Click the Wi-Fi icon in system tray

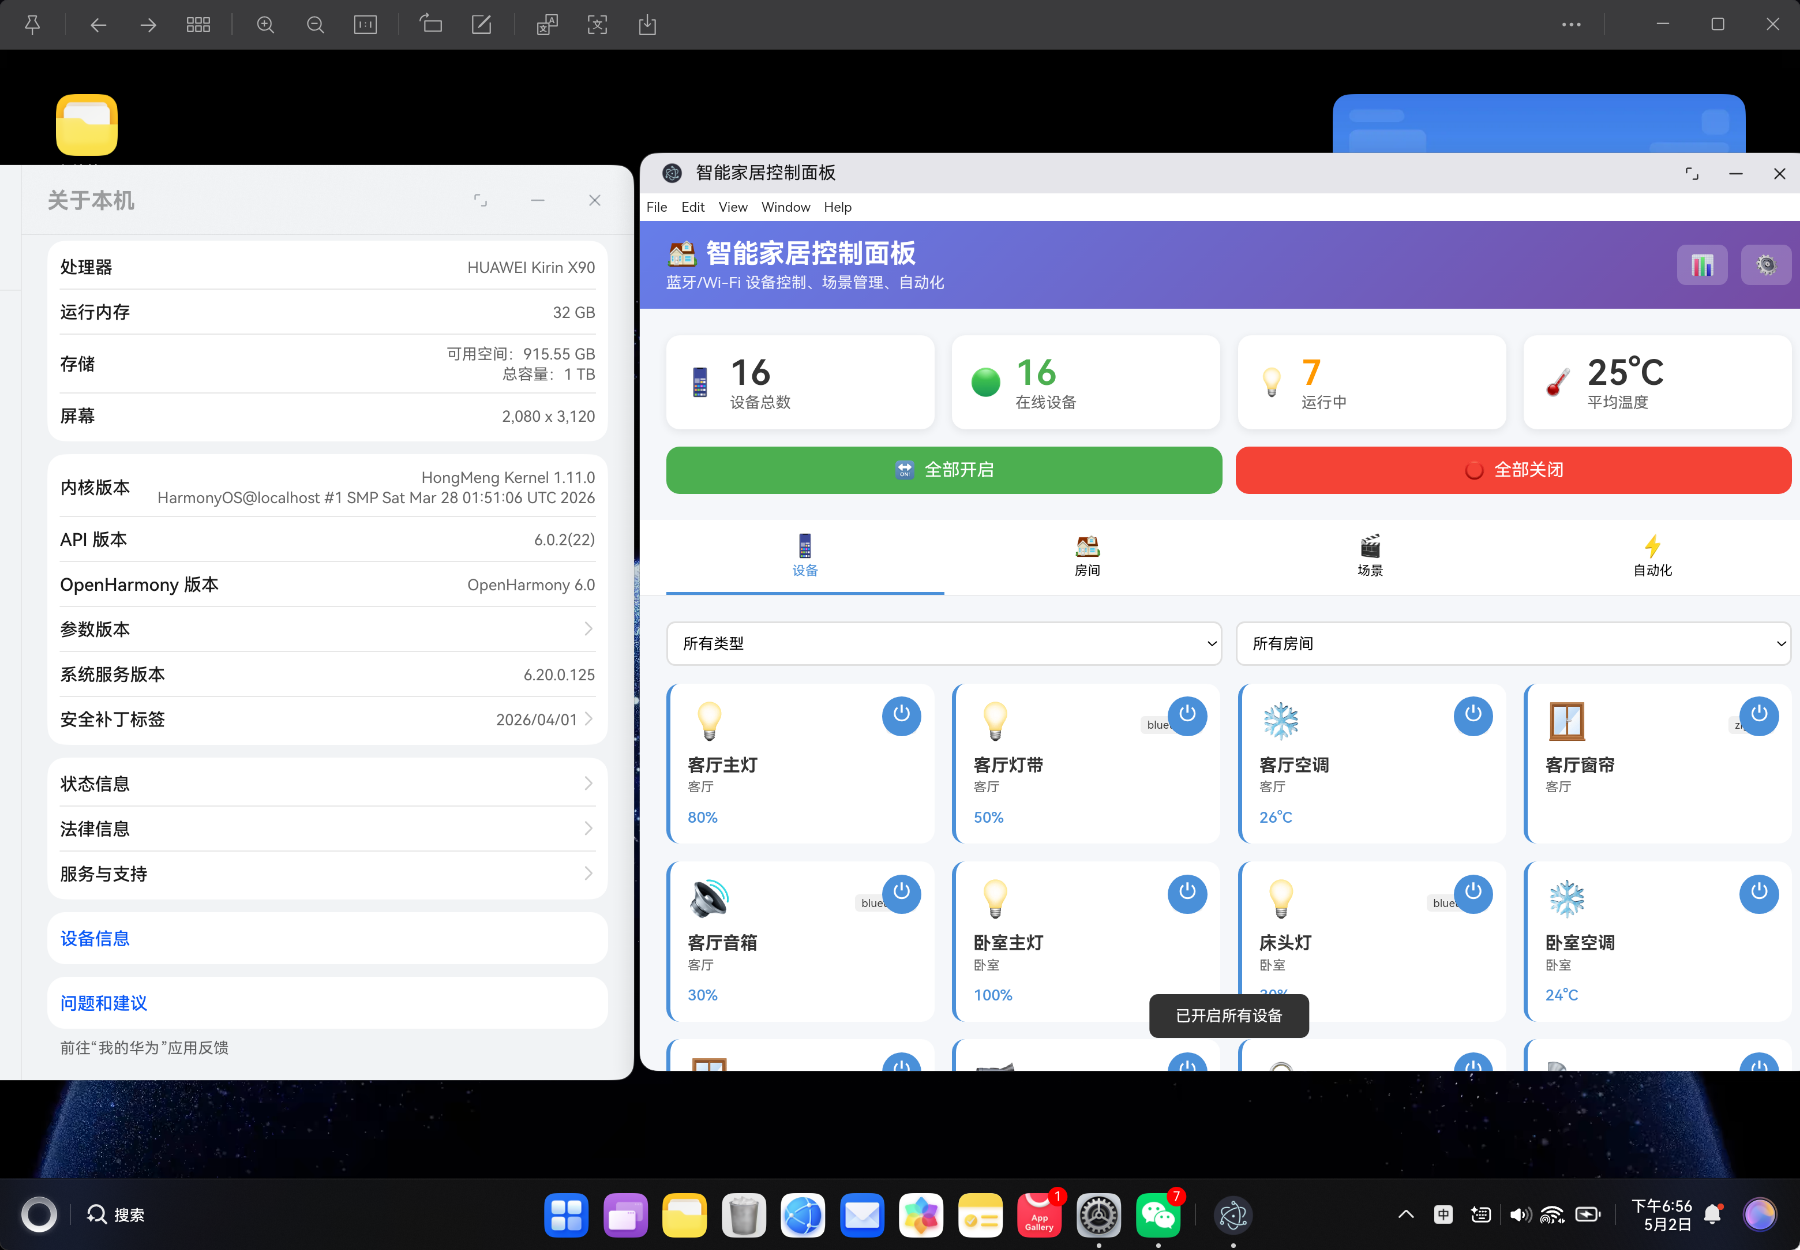(x=1552, y=1215)
